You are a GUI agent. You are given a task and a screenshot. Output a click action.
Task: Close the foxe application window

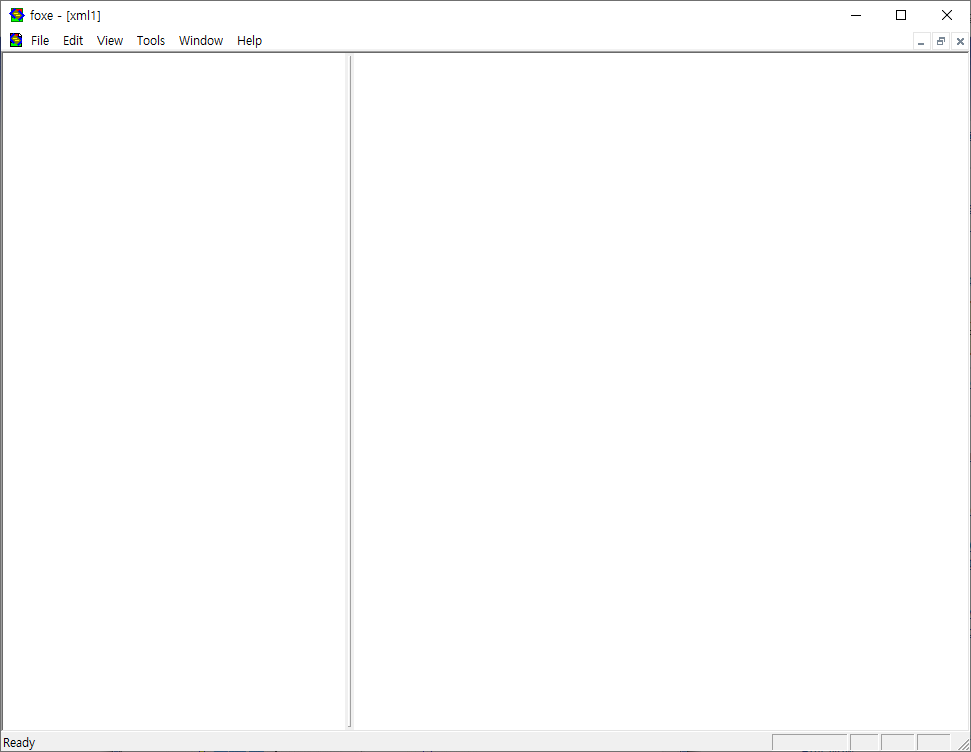(x=947, y=15)
